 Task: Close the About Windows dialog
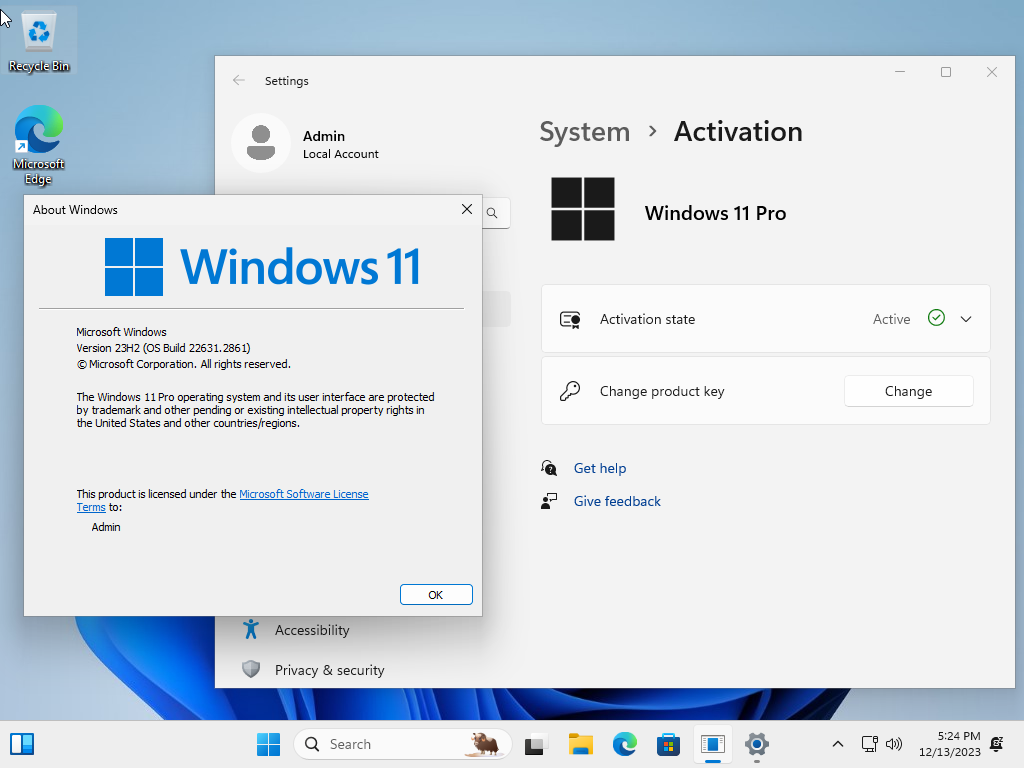pyautogui.click(x=467, y=209)
